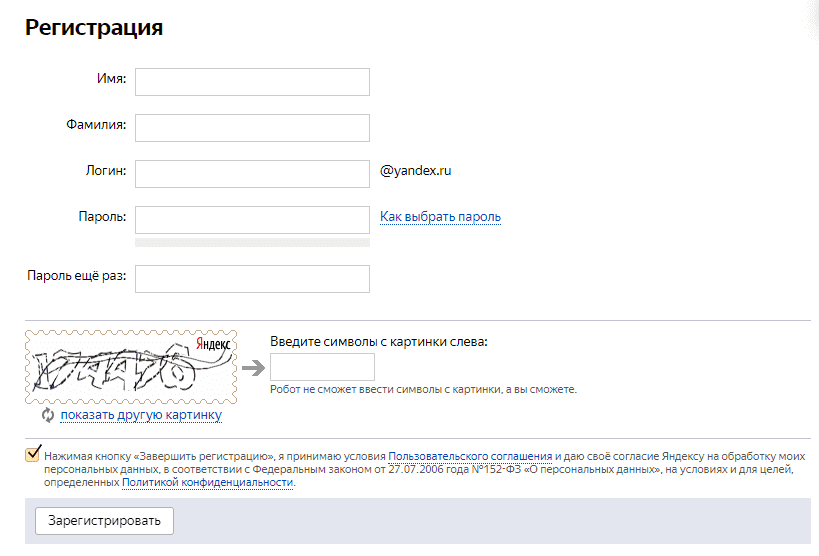Open the Как выбрать пароль link

[440, 216]
